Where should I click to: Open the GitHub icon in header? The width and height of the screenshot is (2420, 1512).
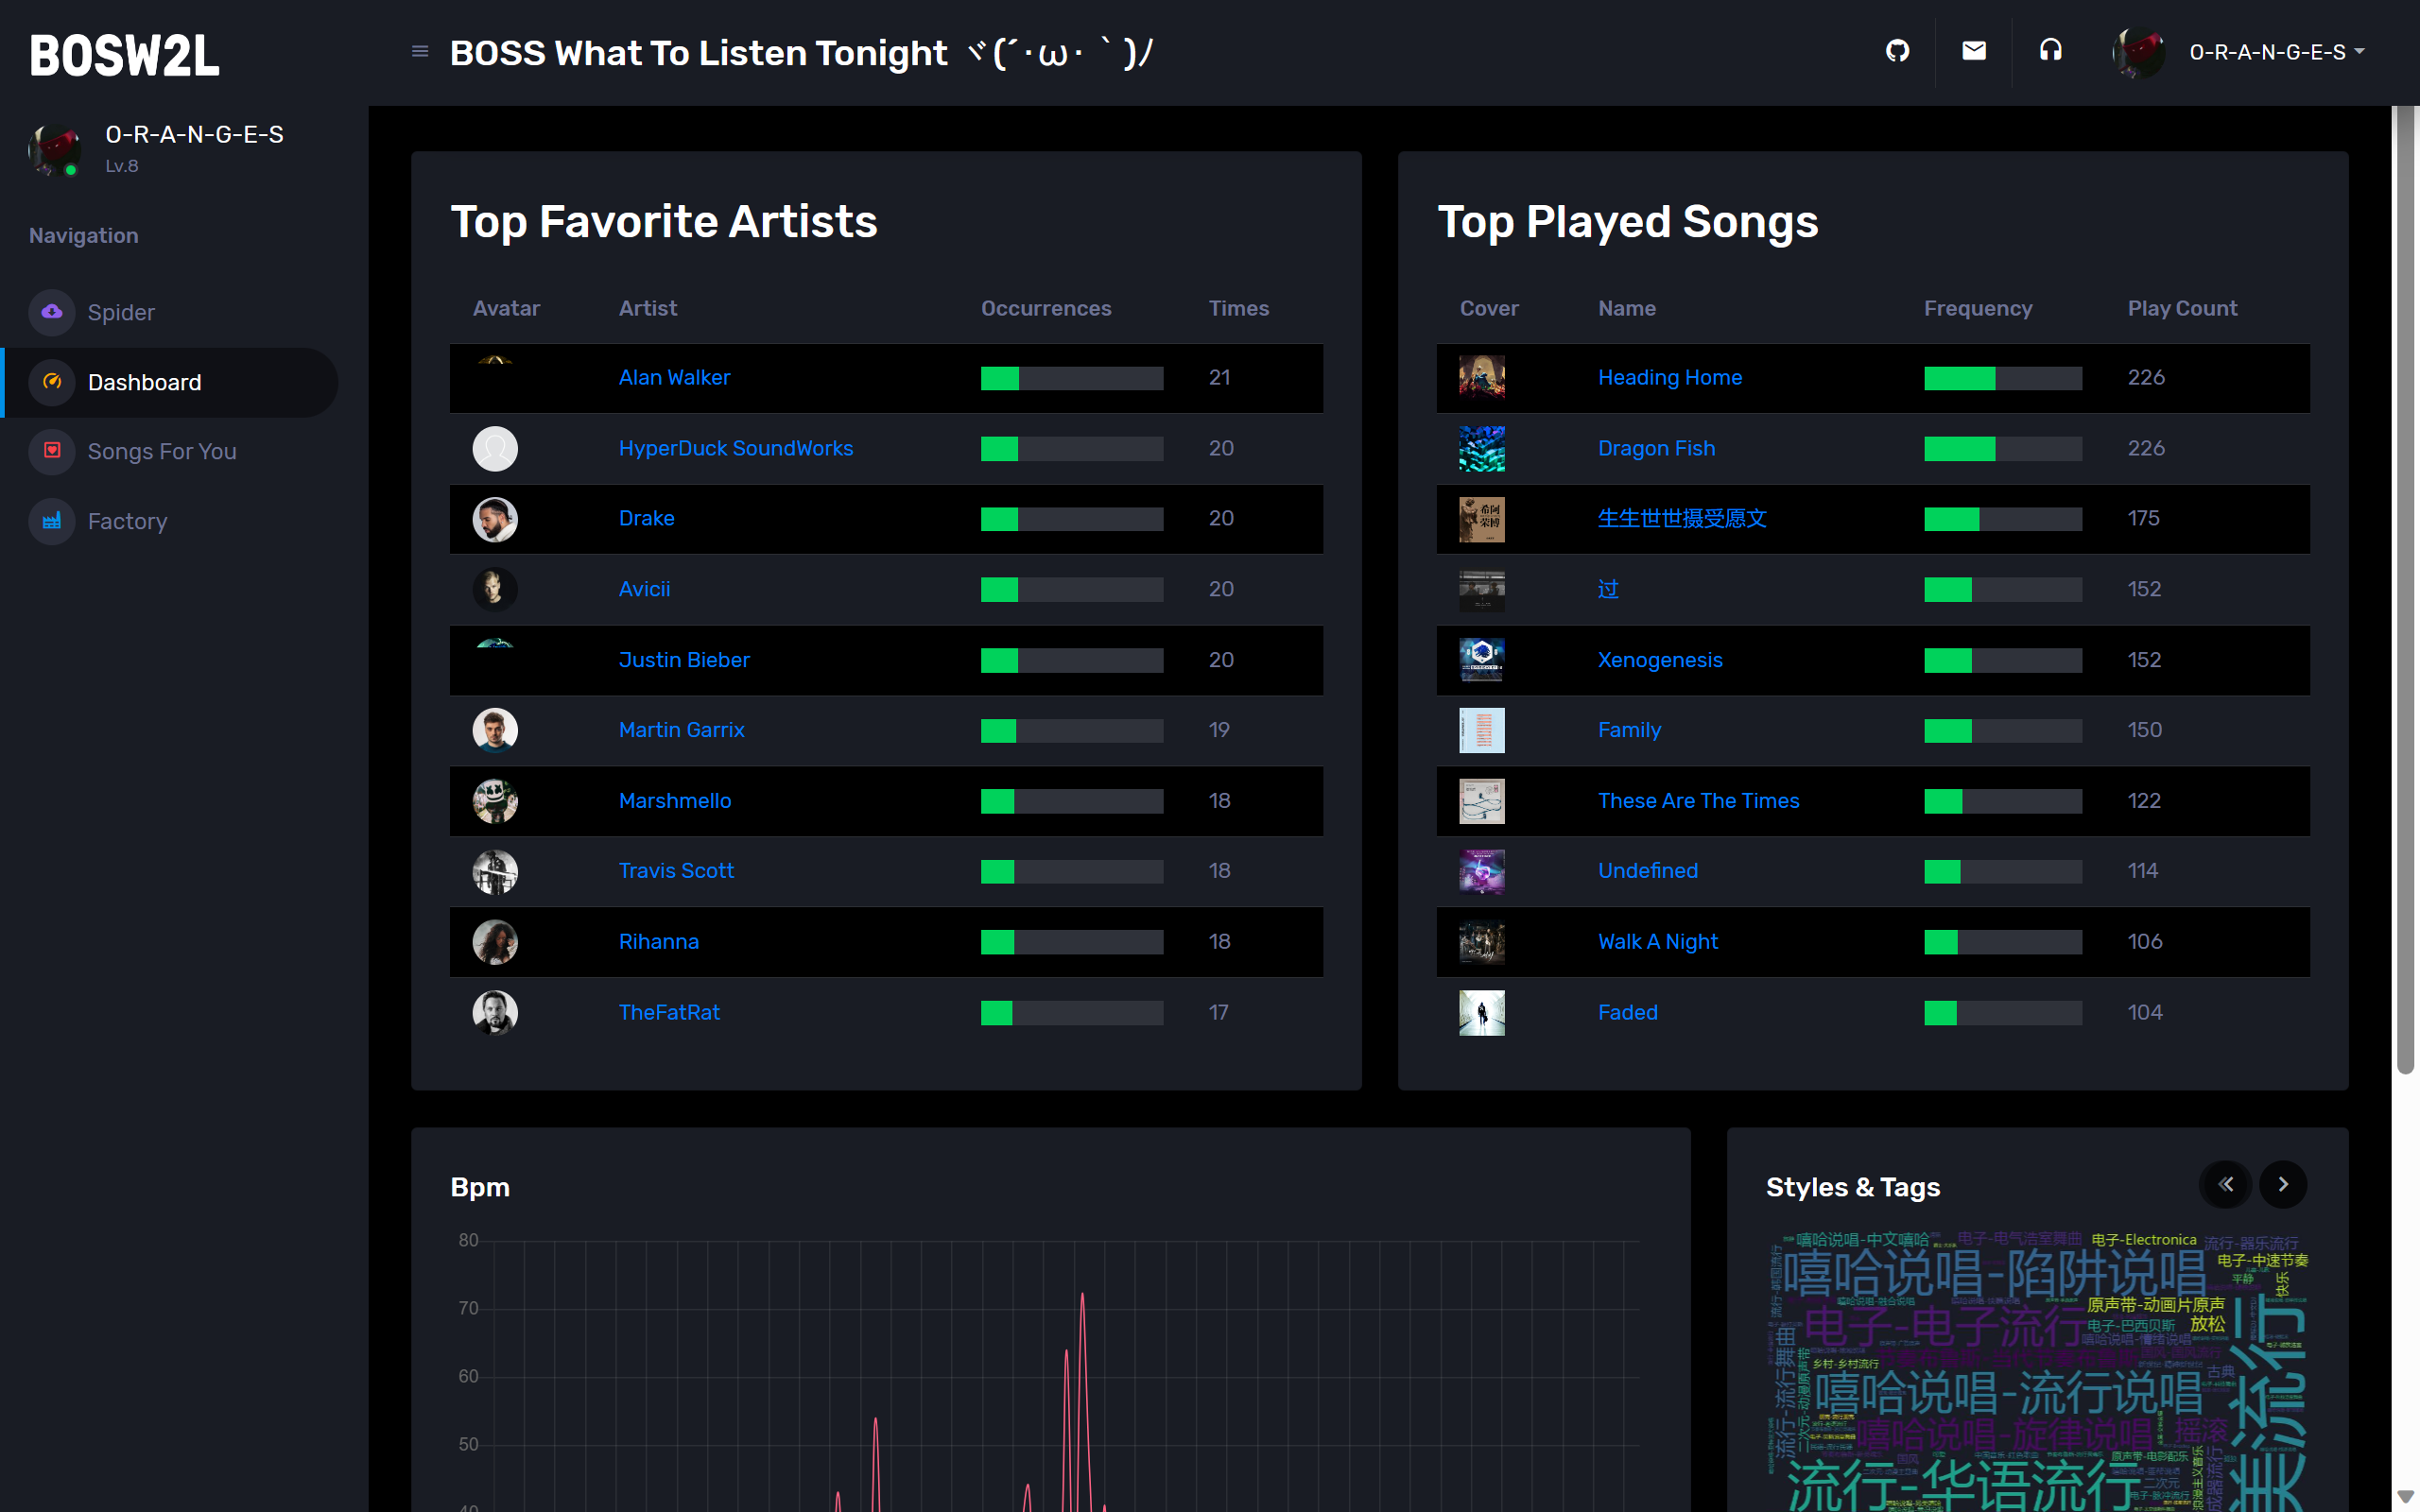[x=1897, y=51]
